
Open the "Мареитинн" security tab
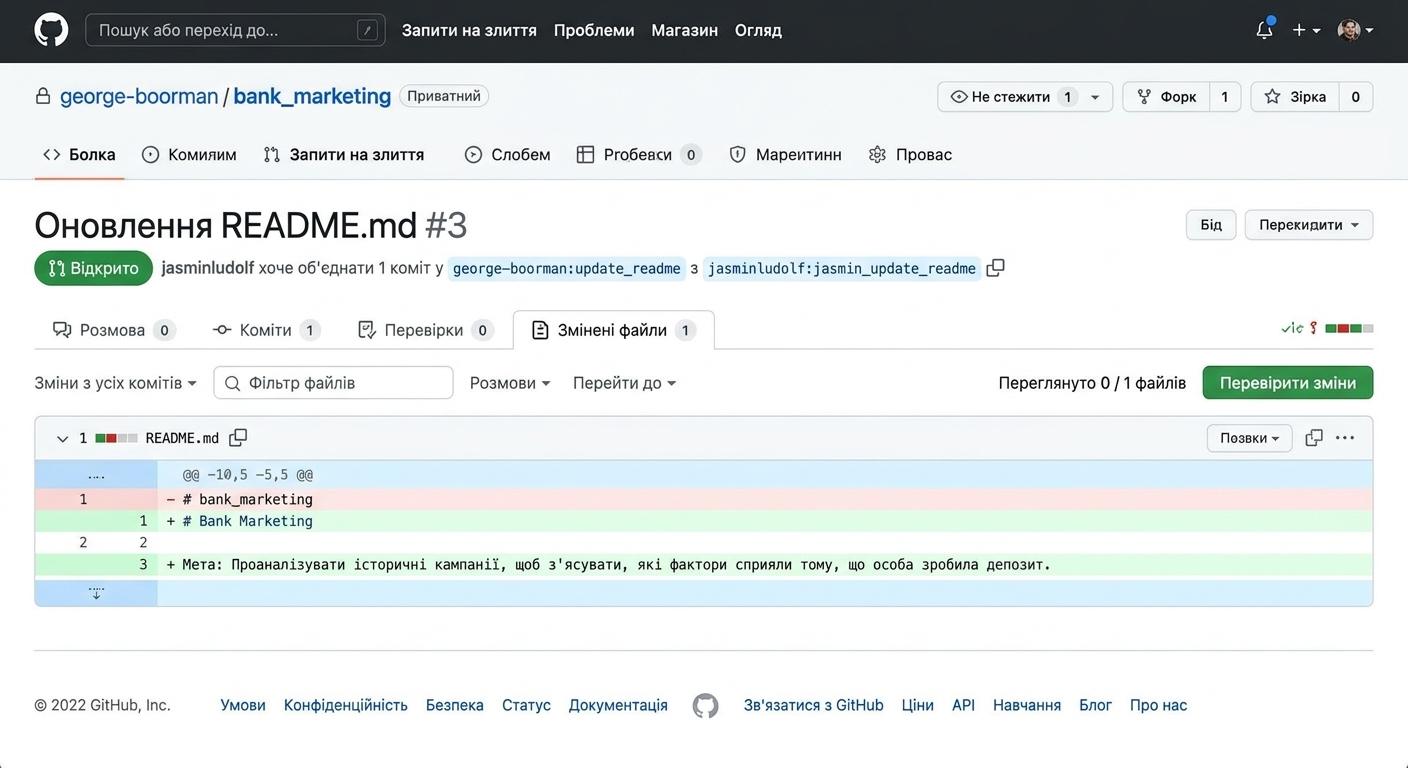pyautogui.click(x=785, y=154)
